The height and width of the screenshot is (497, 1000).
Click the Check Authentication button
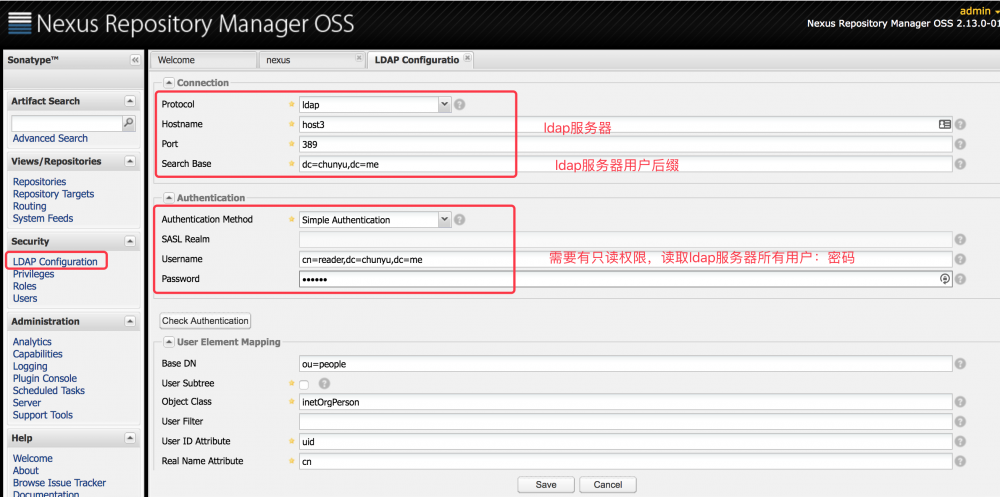coord(205,321)
